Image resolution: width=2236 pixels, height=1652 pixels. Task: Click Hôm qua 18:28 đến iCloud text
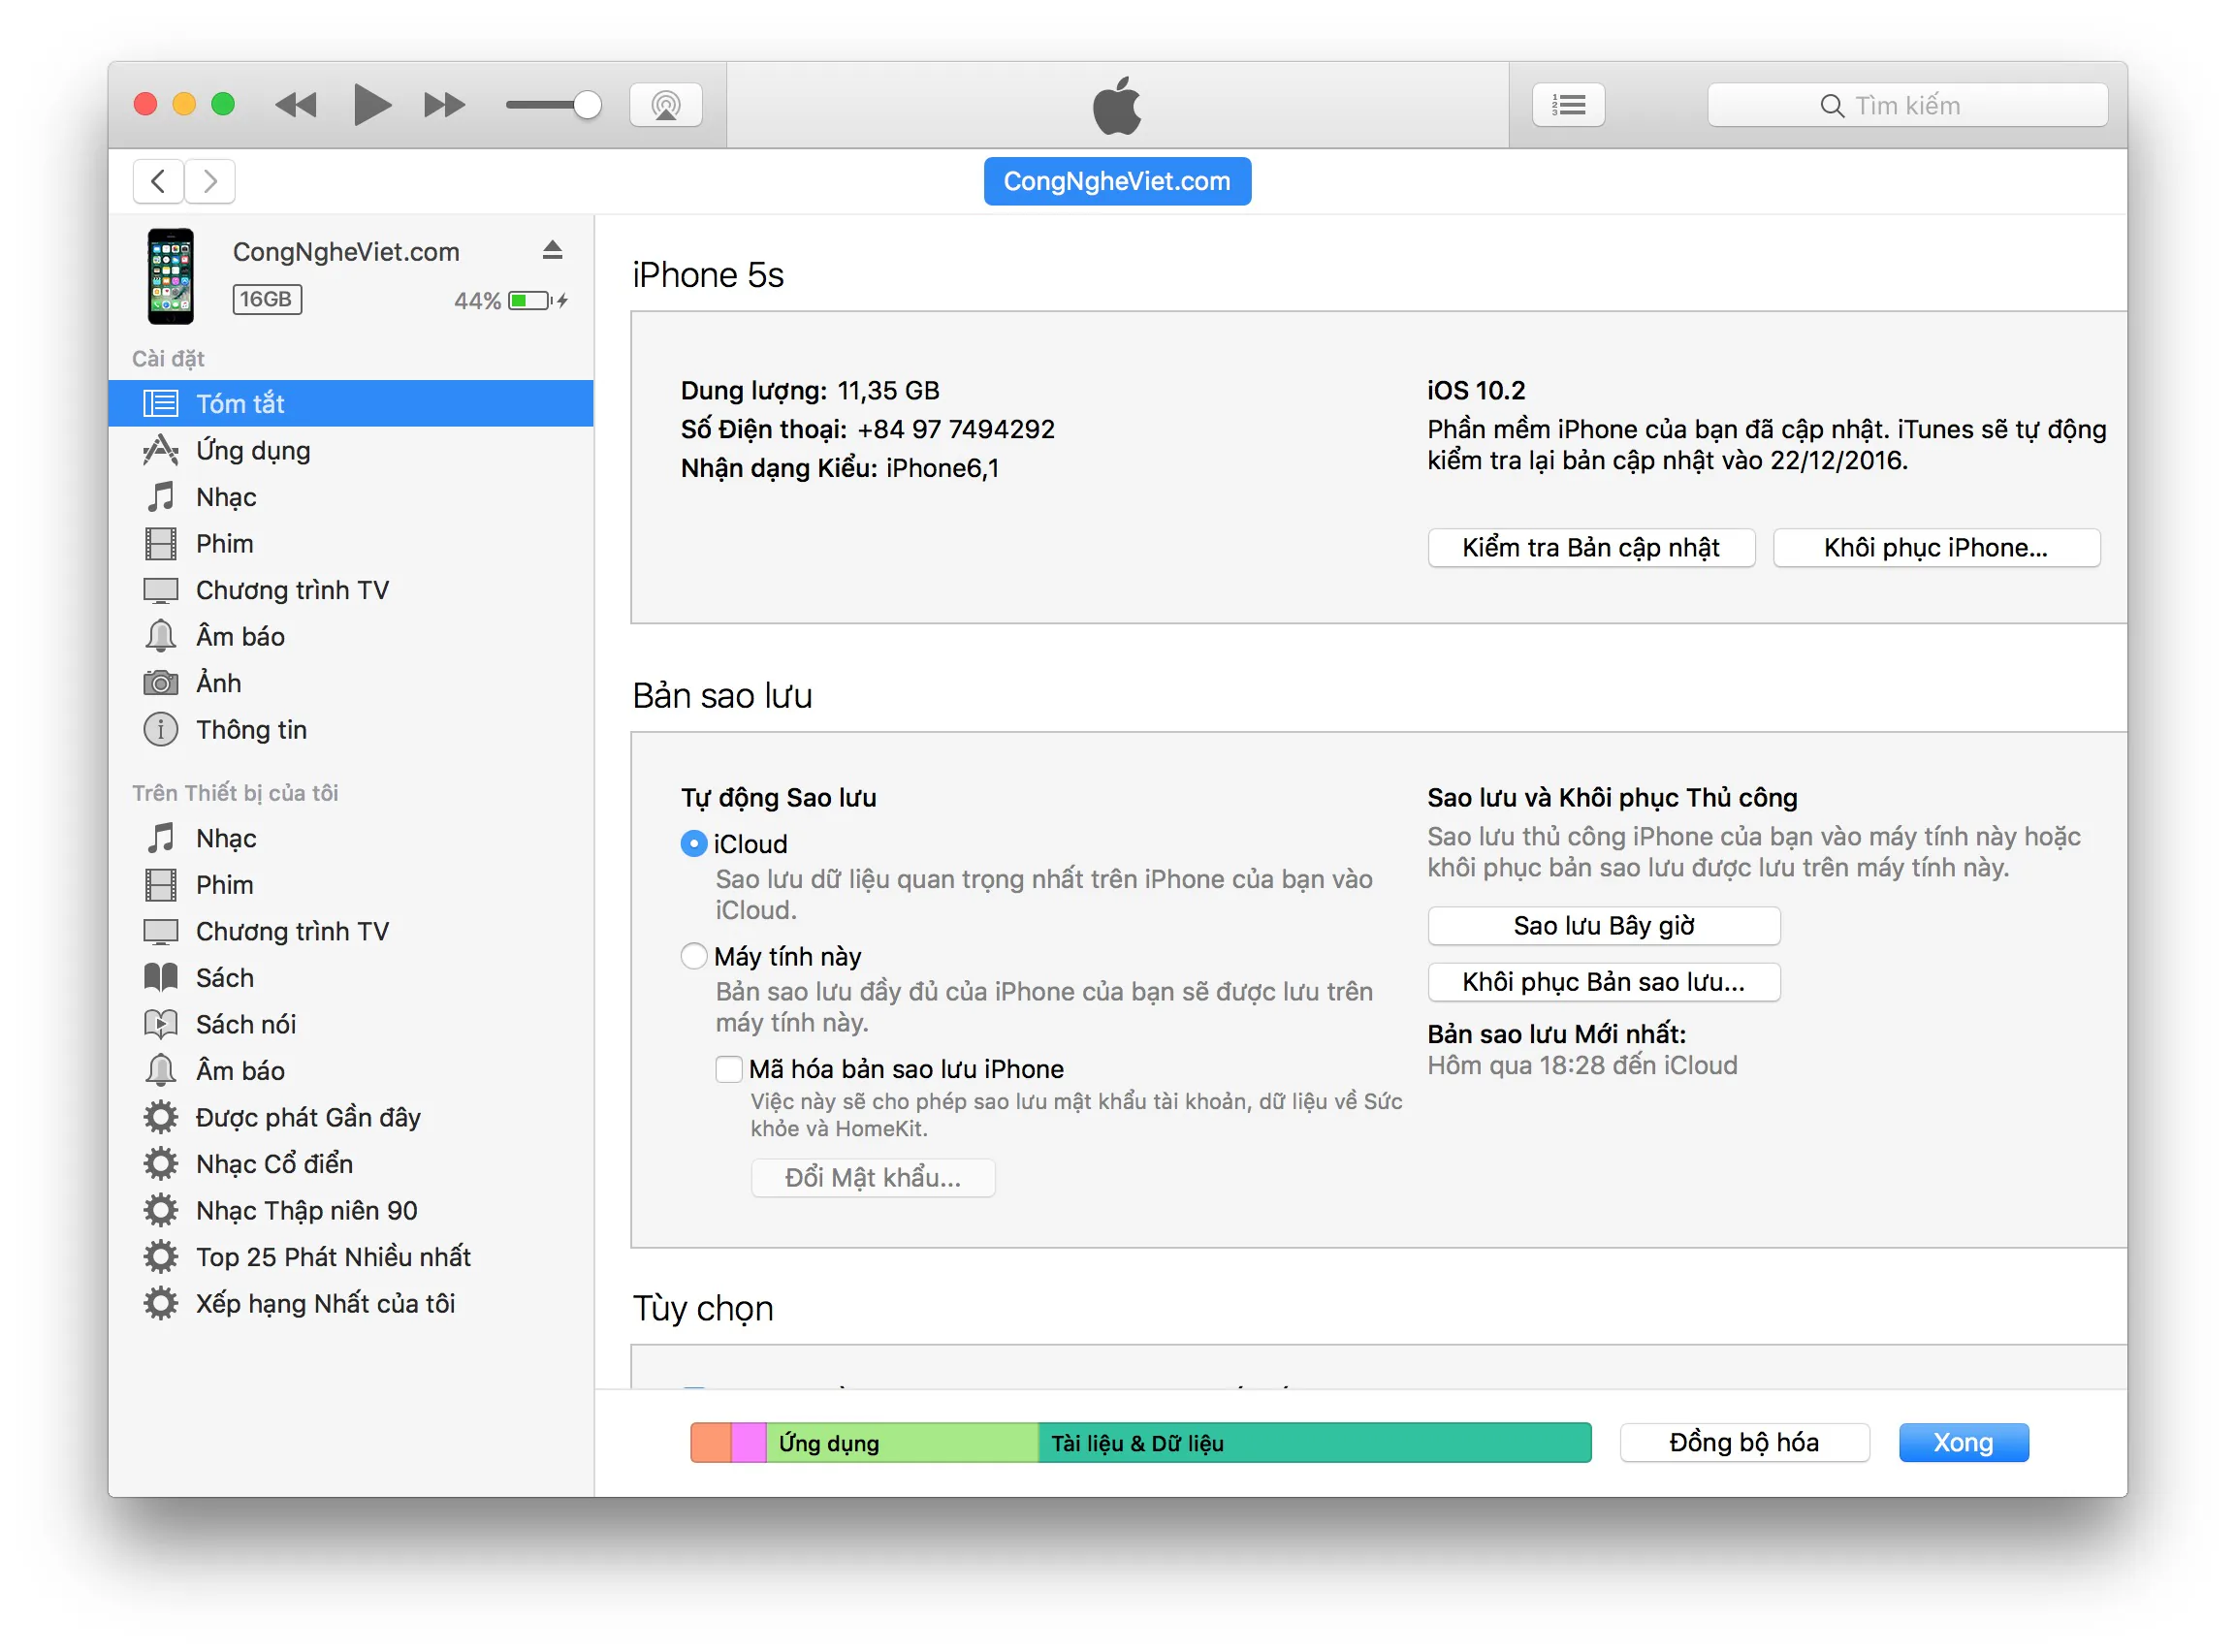click(1582, 1065)
